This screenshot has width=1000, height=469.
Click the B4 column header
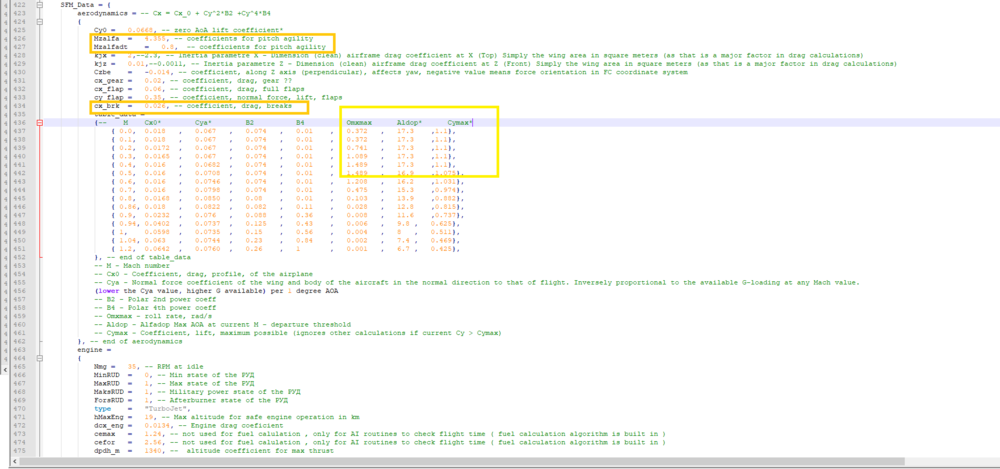point(300,123)
